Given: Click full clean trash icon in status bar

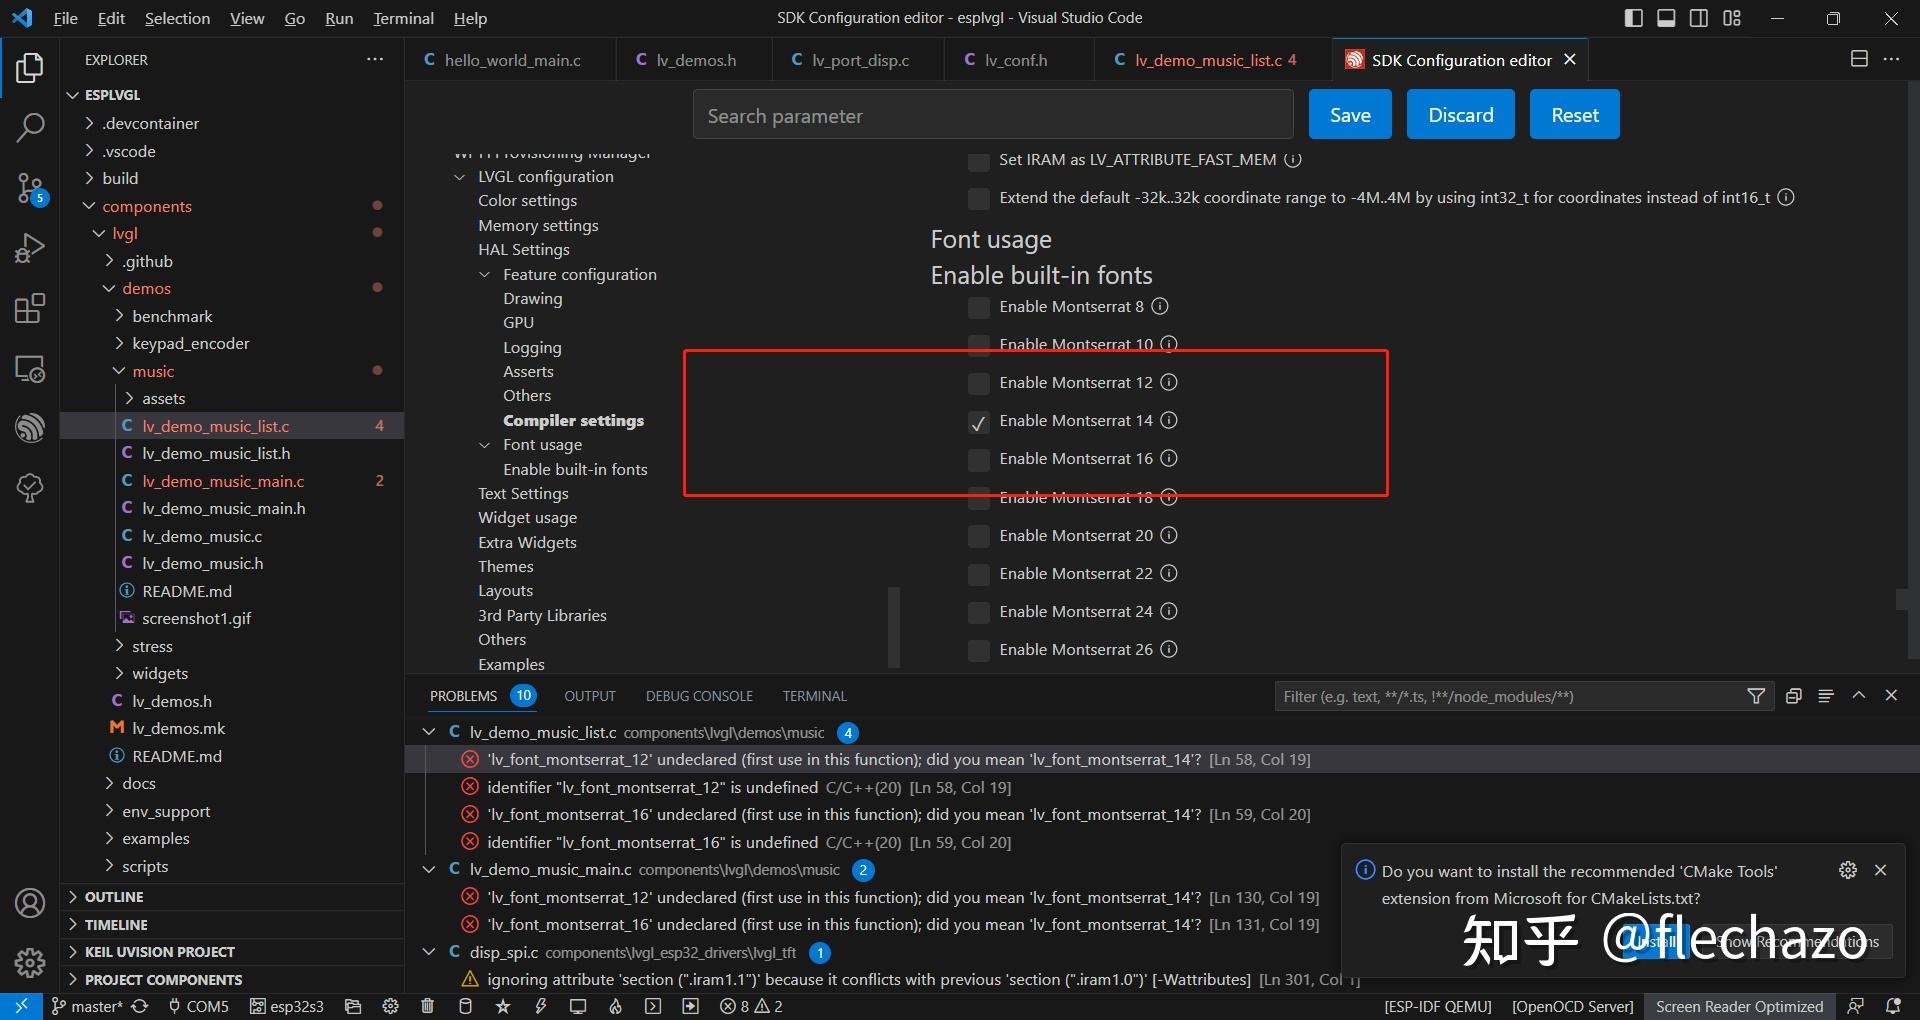Looking at the screenshot, I should pyautogui.click(x=427, y=1006).
